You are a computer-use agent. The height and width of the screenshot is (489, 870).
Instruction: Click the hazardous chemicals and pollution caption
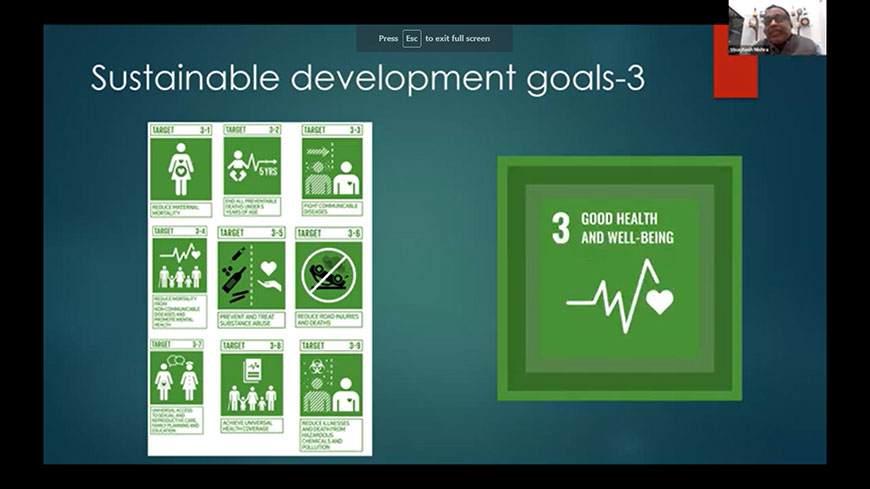pyautogui.click(x=331, y=435)
